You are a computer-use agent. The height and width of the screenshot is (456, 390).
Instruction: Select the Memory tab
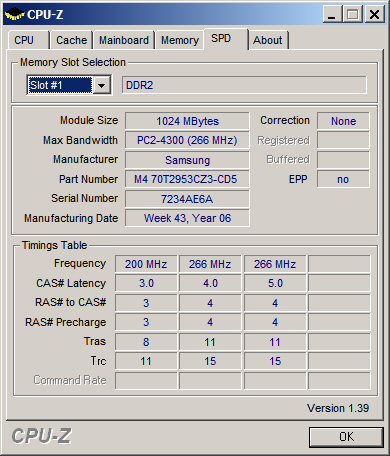click(180, 40)
